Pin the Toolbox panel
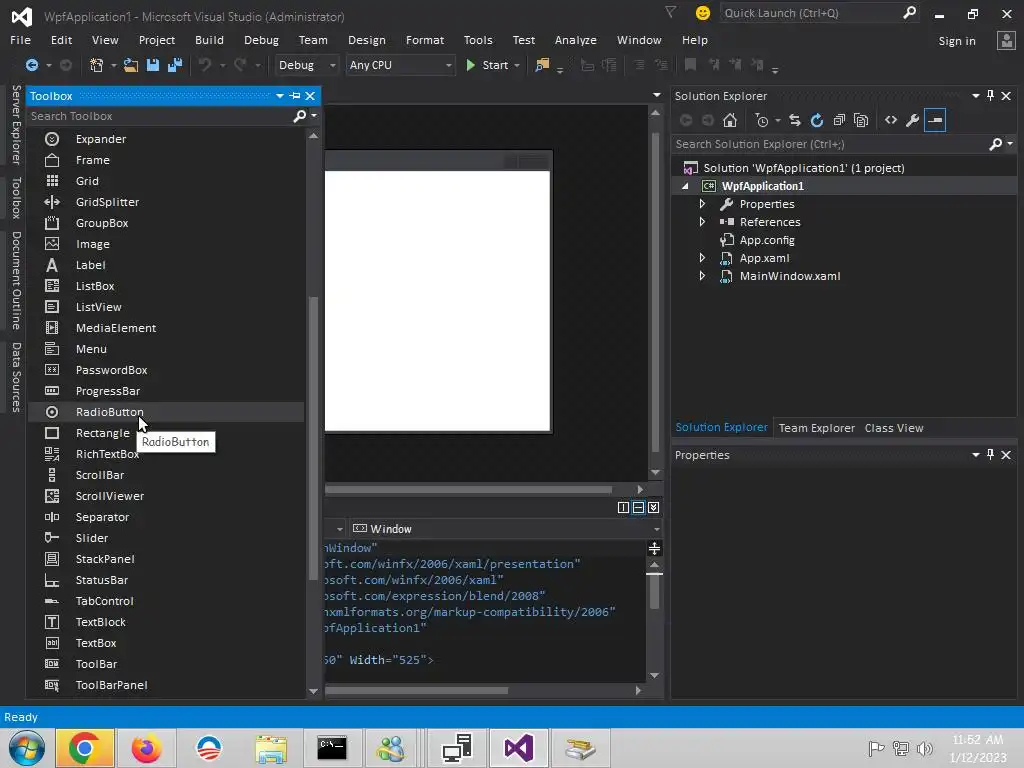The image size is (1024, 768). pos(295,96)
